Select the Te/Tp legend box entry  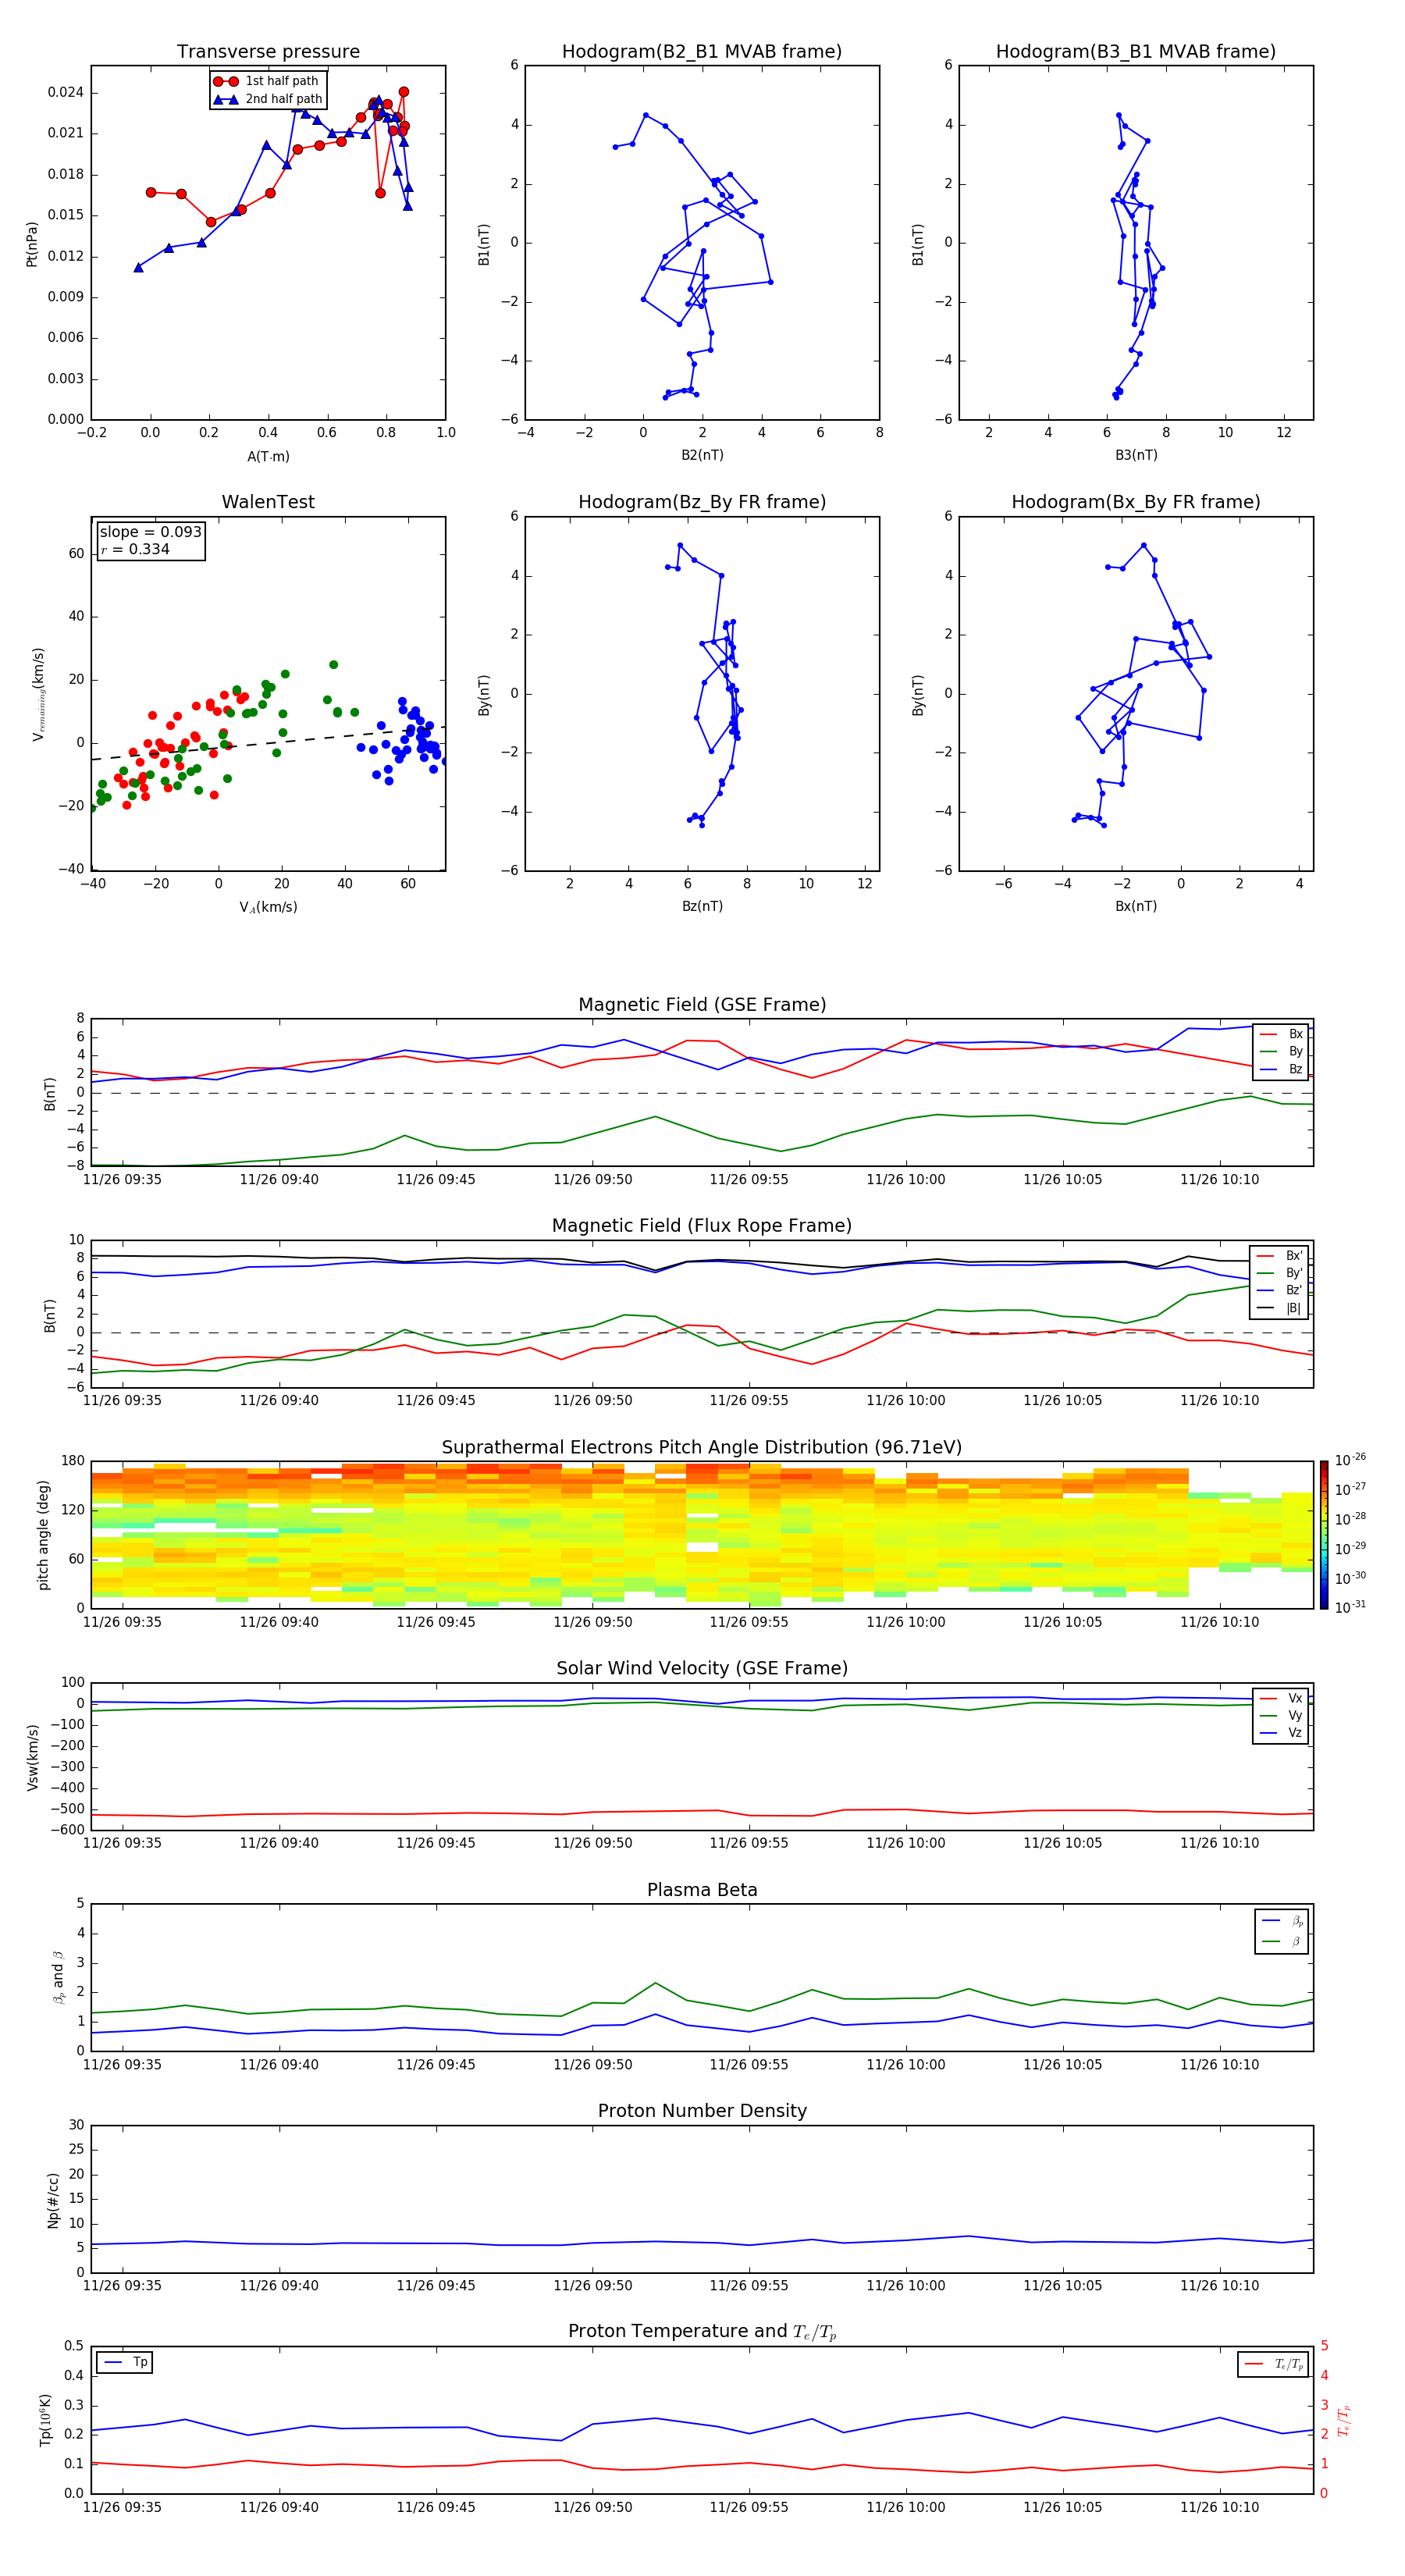pyautogui.click(x=1273, y=2364)
